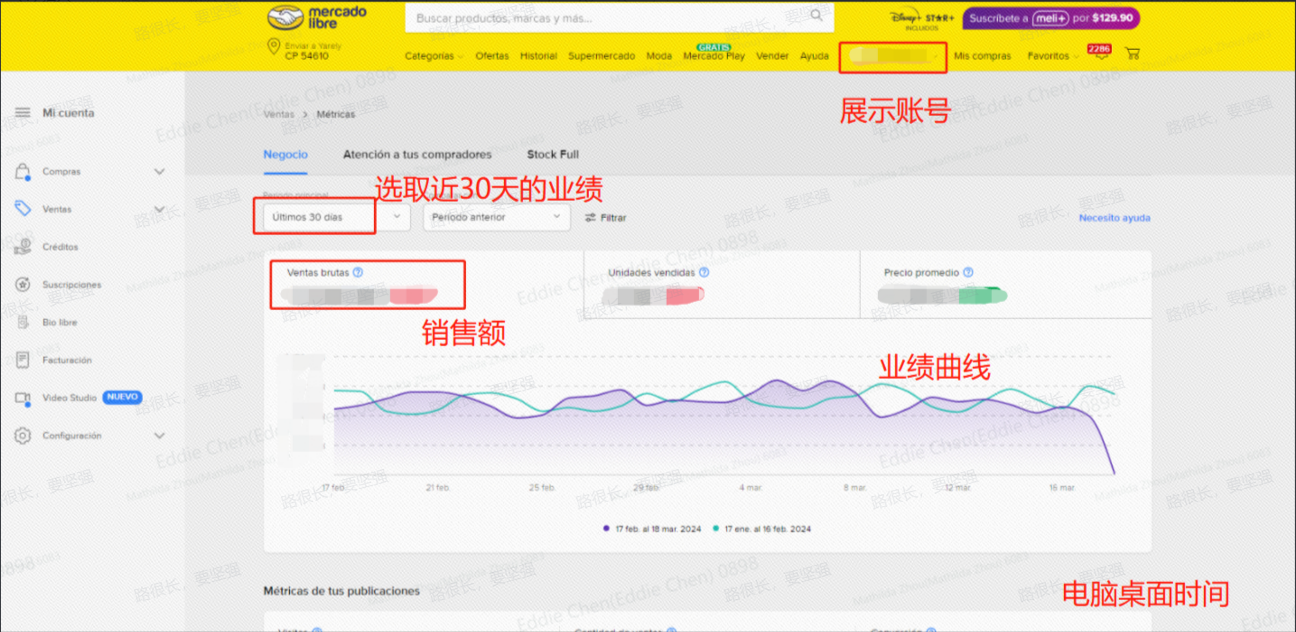Expand the Compras sidebar section
Screen dimensions: 1296x632
tap(159, 172)
